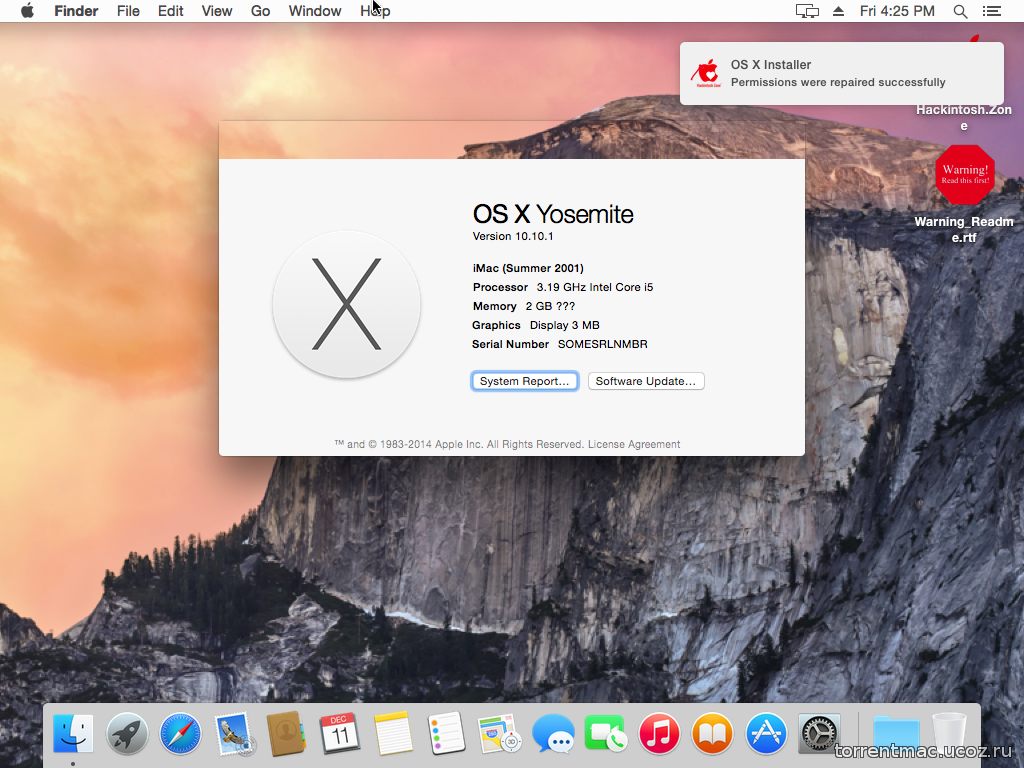Open Reminders list icon in dock
This screenshot has height=768, width=1024.
[x=446, y=733]
